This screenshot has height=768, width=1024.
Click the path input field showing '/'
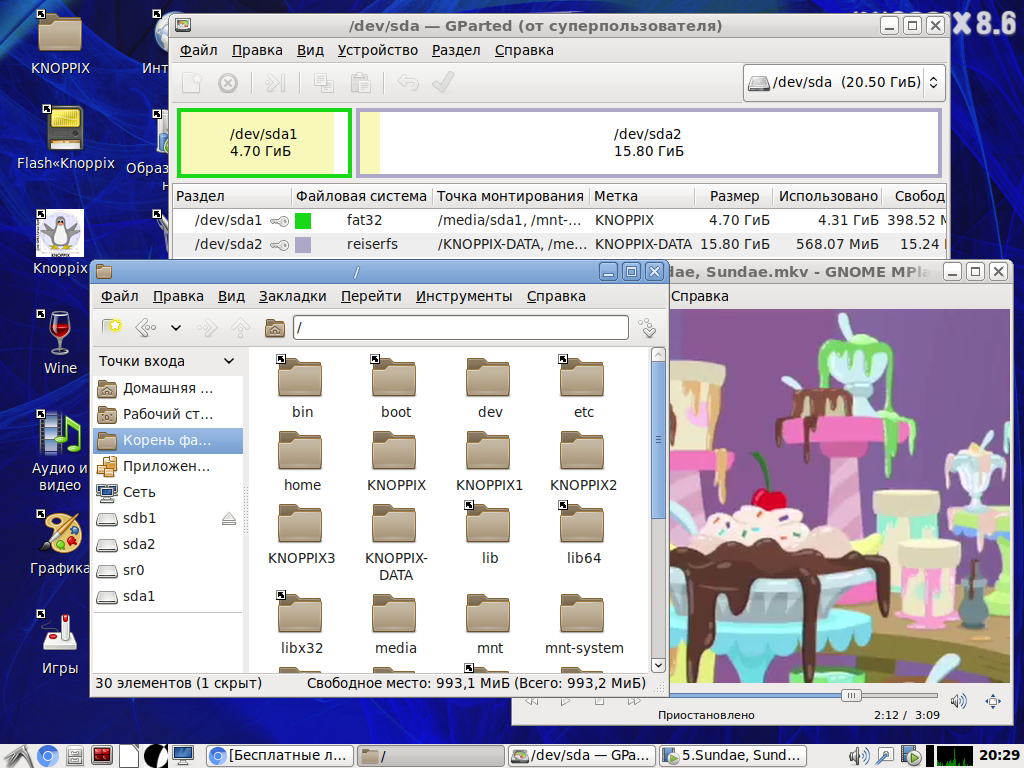tap(460, 327)
